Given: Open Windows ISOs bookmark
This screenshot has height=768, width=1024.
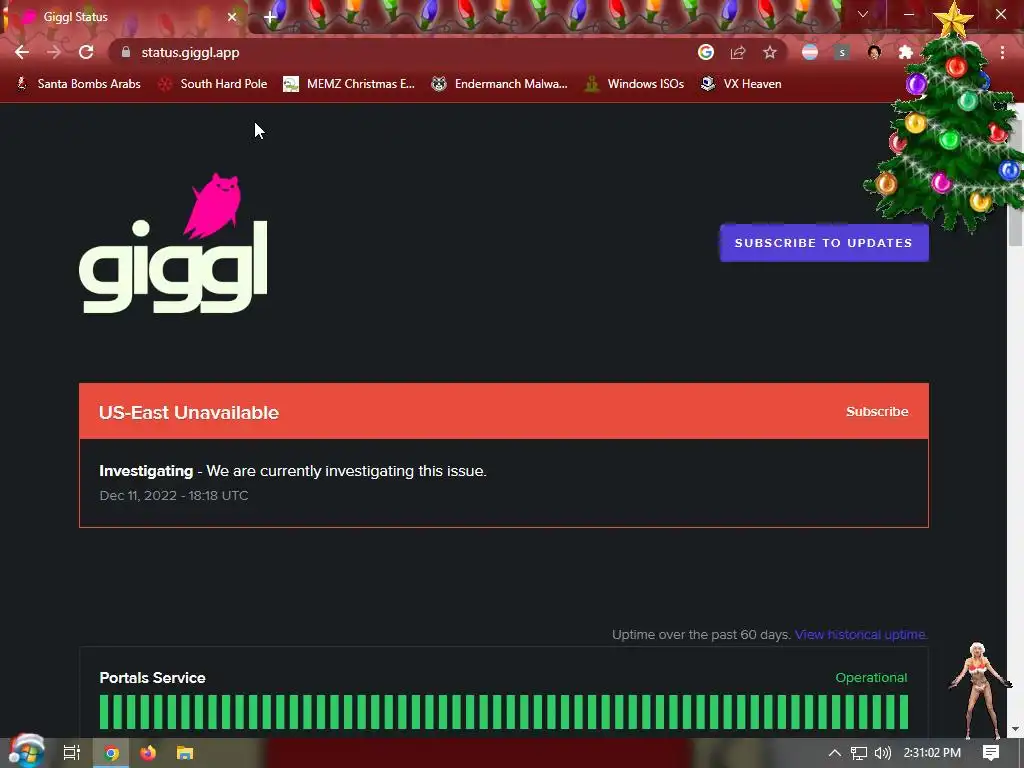Looking at the screenshot, I should click(x=634, y=84).
